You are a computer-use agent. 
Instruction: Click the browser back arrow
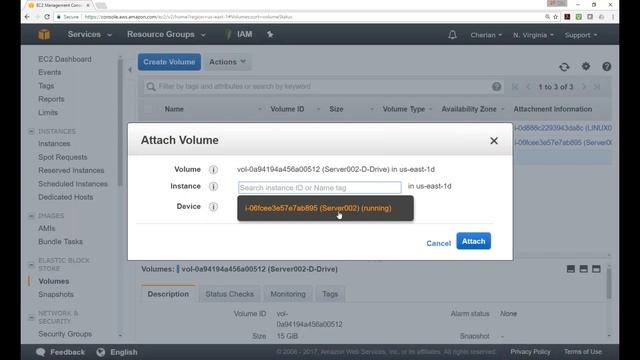tap(27, 17)
